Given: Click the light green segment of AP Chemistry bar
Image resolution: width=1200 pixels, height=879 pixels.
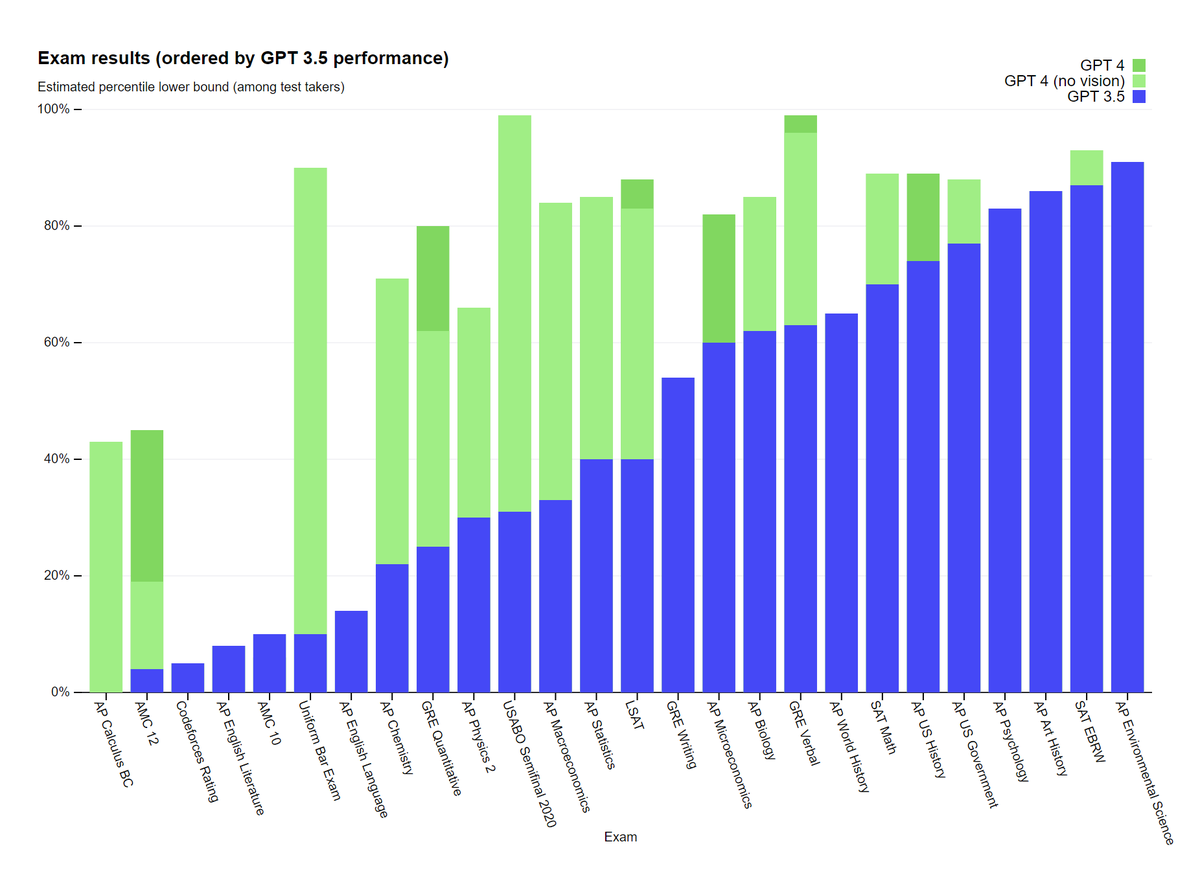Looking at the screenshot, I should [x=392, y=422].
